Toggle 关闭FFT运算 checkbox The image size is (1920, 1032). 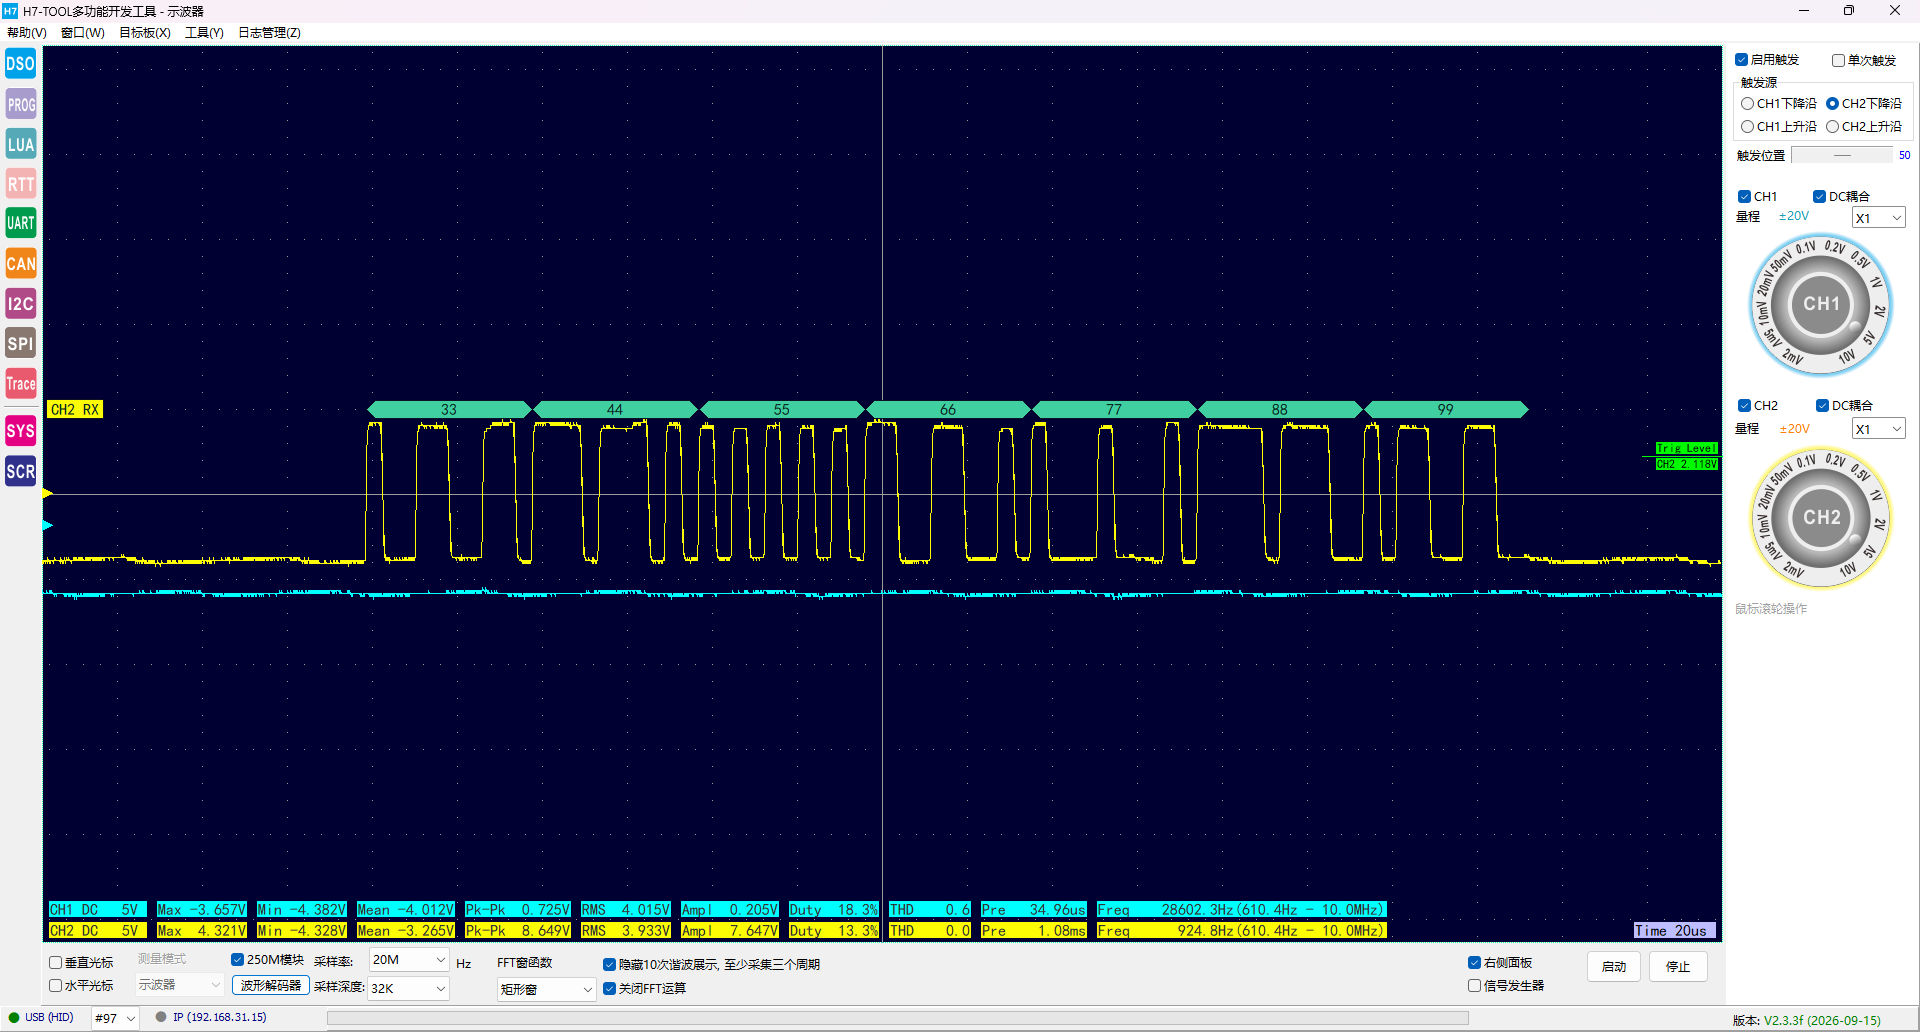pos(609,989)
